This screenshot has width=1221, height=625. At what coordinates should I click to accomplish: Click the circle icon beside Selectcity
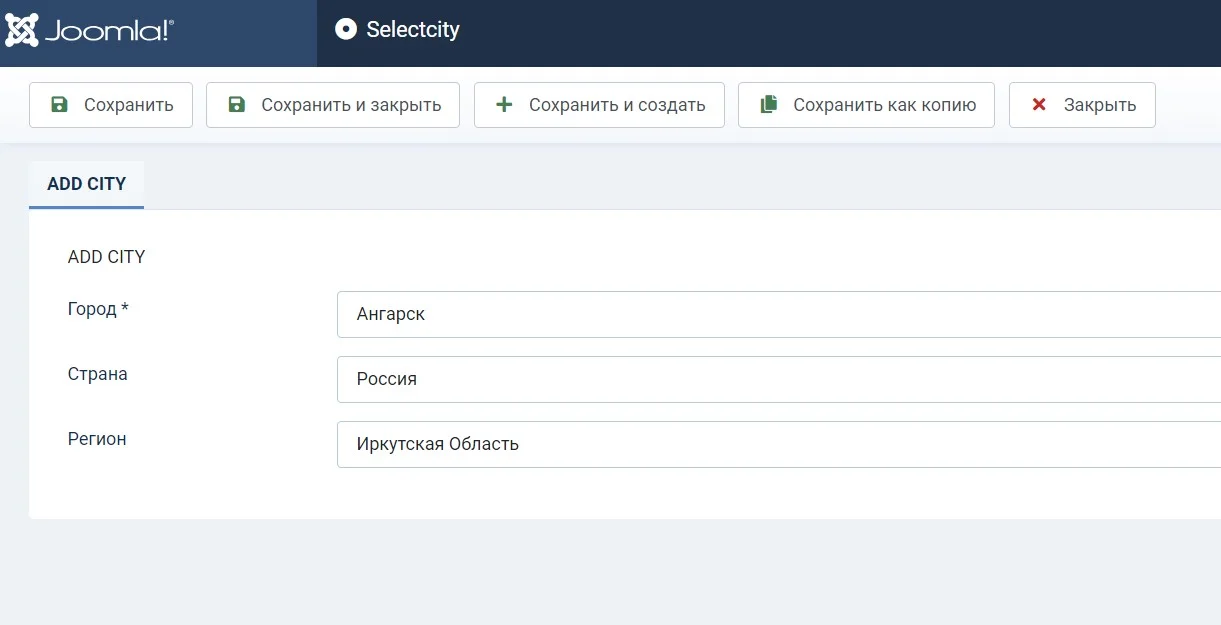click(346, 30)
